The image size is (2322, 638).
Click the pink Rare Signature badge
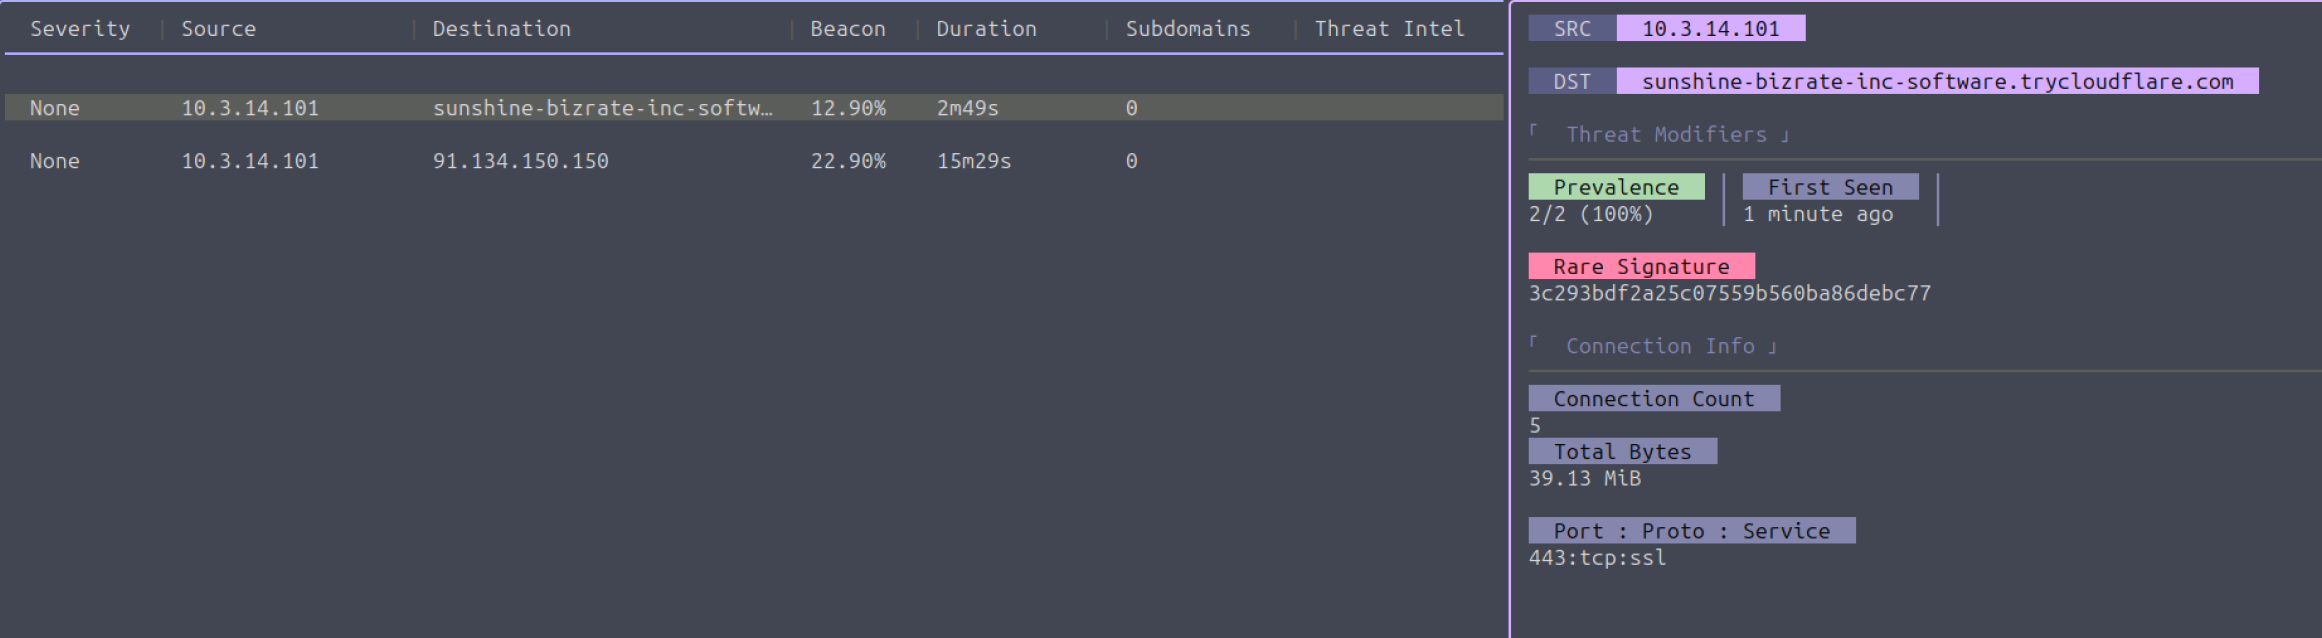coord(1641,267)
